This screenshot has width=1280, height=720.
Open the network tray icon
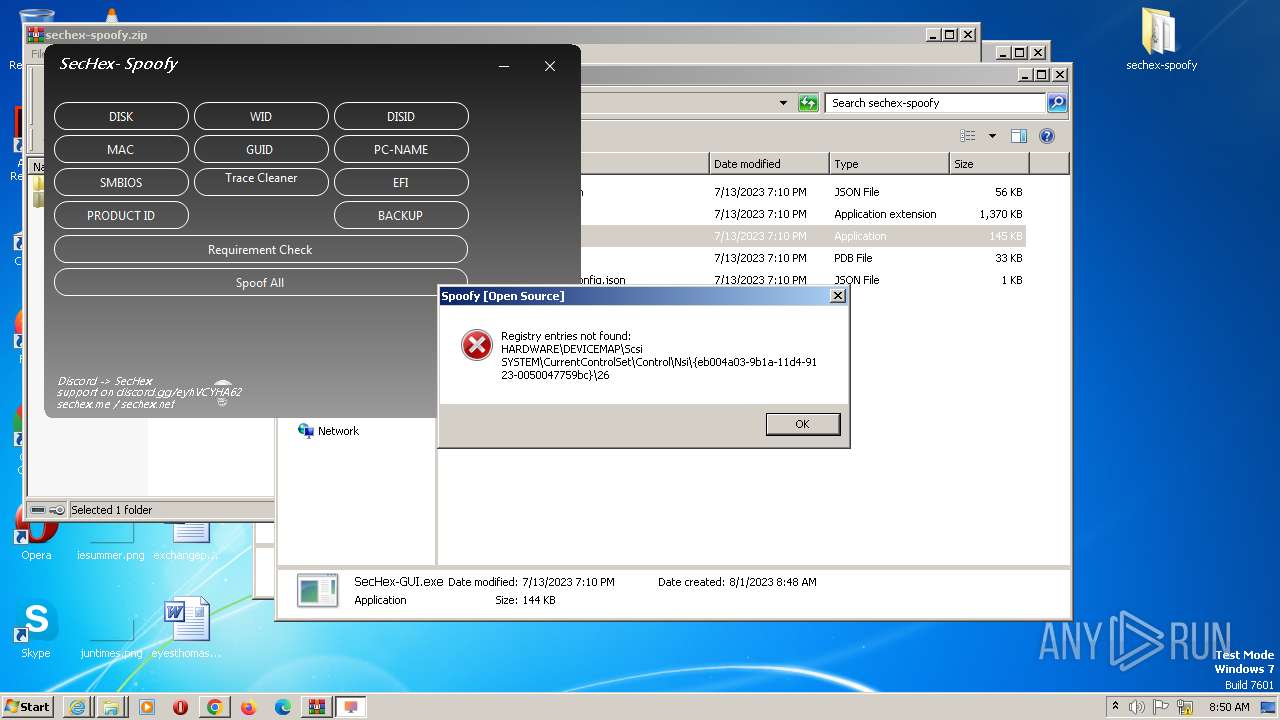click(1185, 707)
